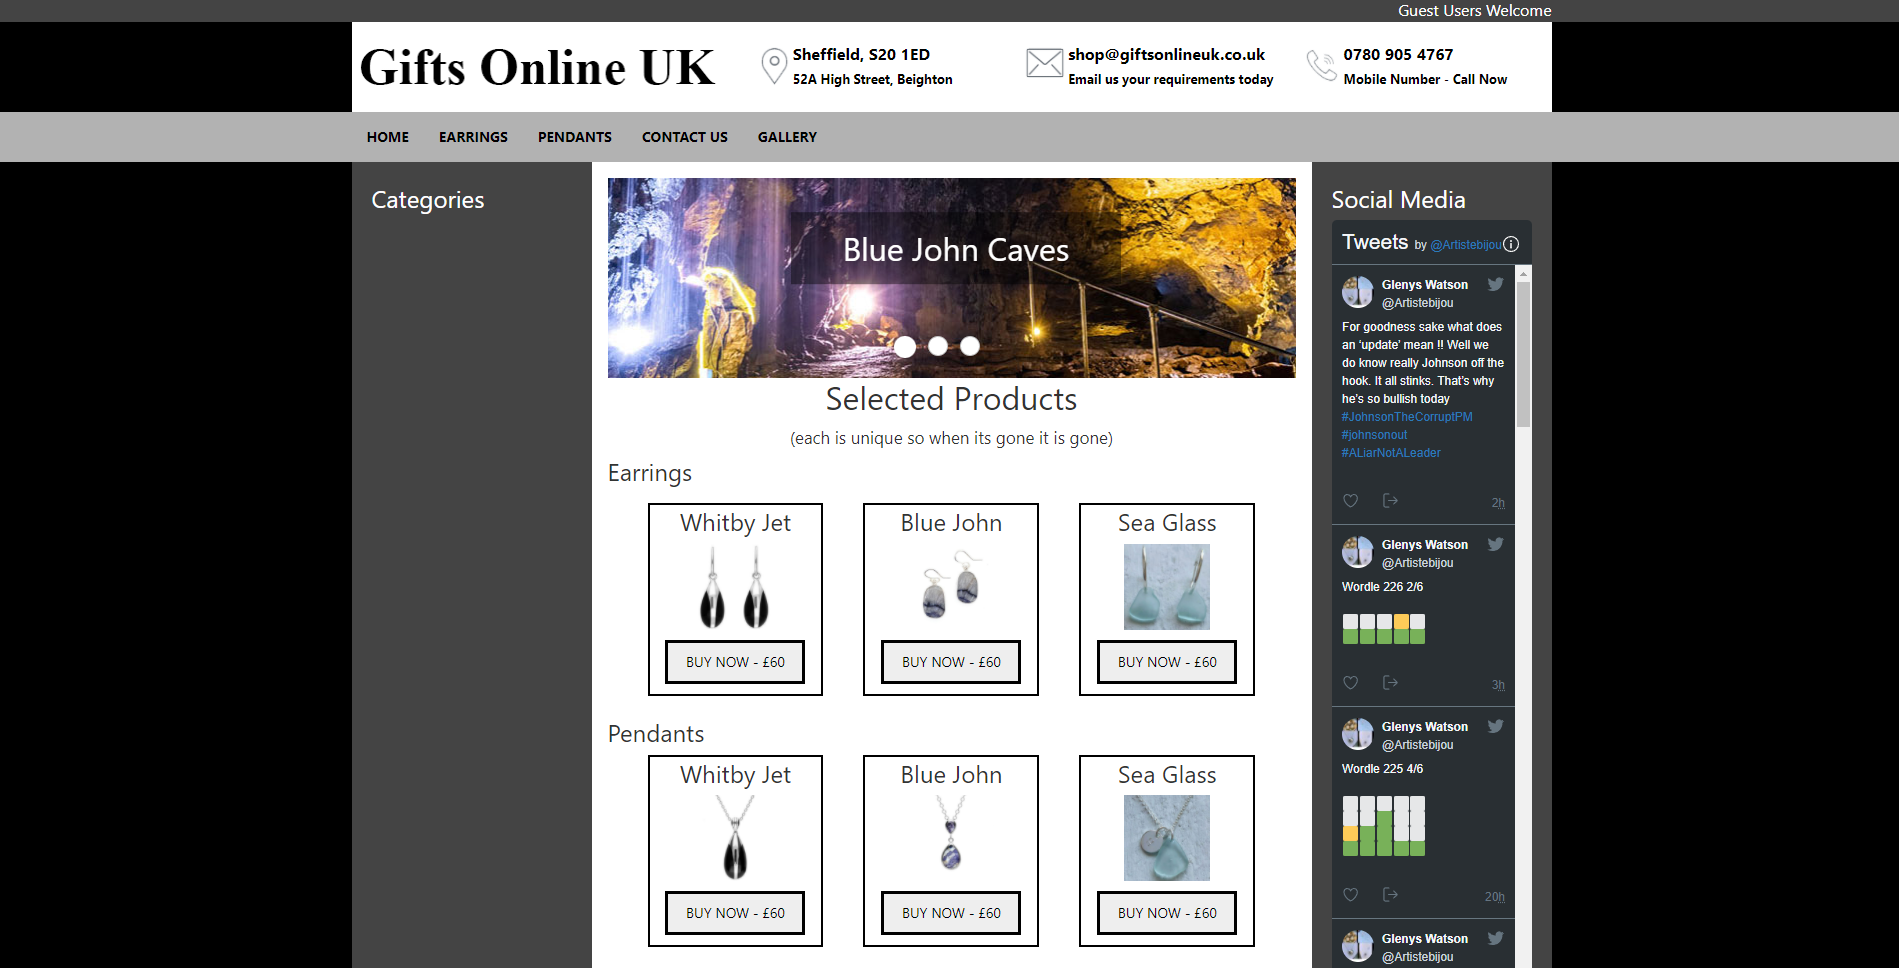The height and width of the screenshot is (968, 1899).
Task: Open the Earrings menu item
Action: coord(473,137)
